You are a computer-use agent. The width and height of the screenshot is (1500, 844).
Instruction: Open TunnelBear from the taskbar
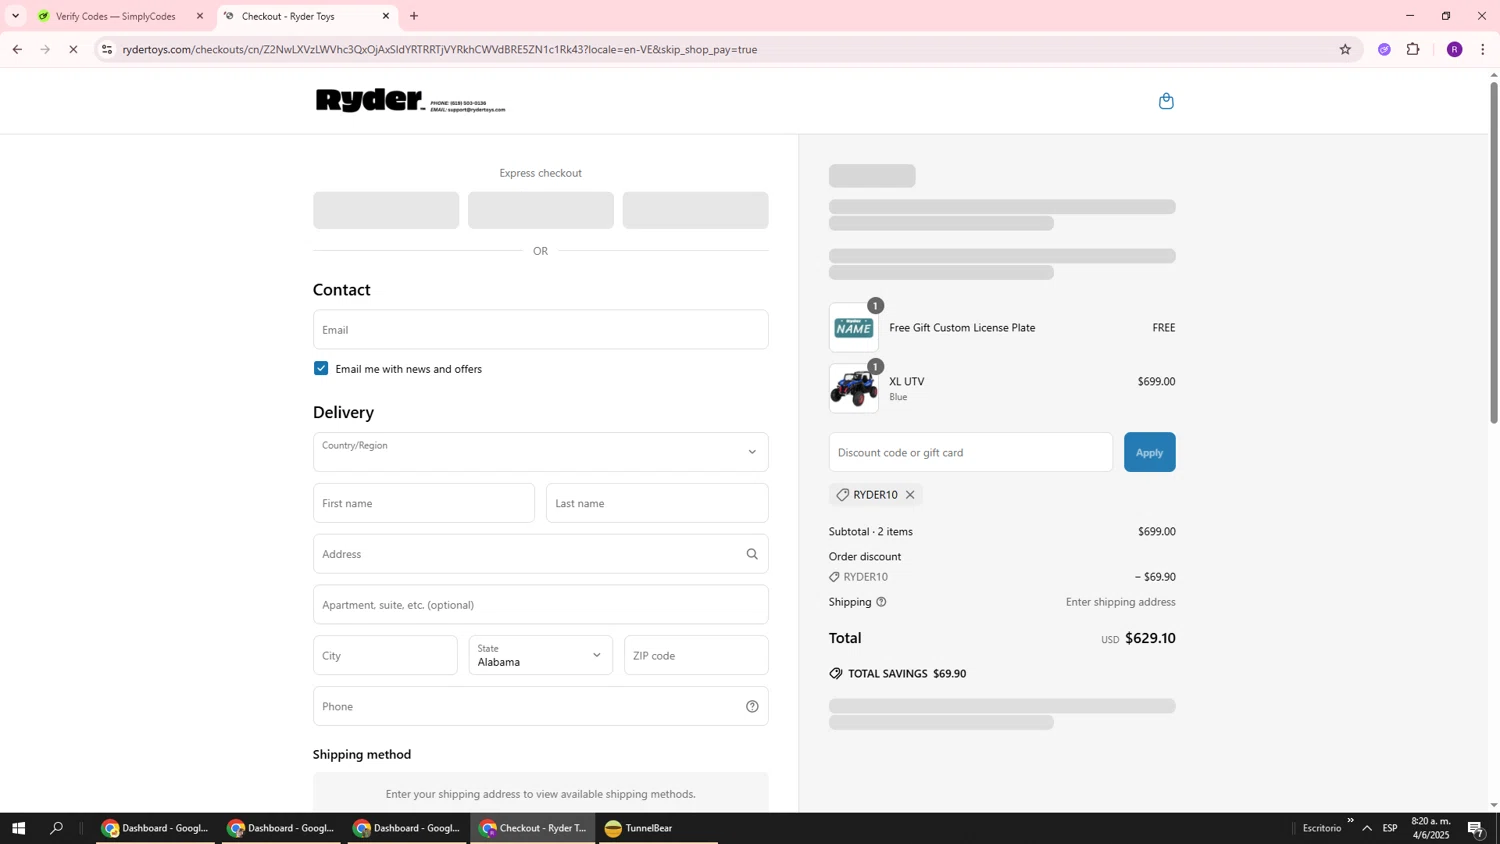click(659, 828)
